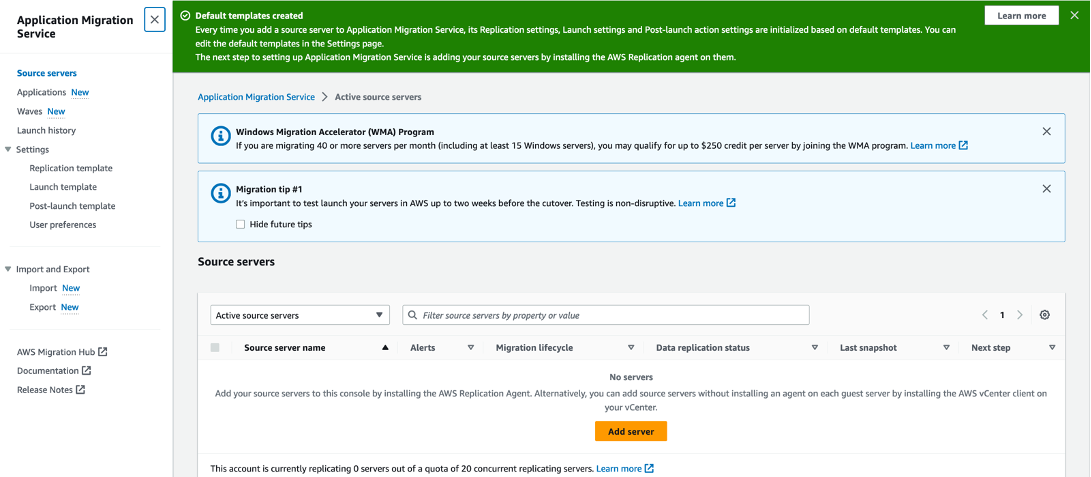This screenshot has width=1091, height=477.
Task: Open Data replication status column sort arrow
Action: tap(815, 348)
